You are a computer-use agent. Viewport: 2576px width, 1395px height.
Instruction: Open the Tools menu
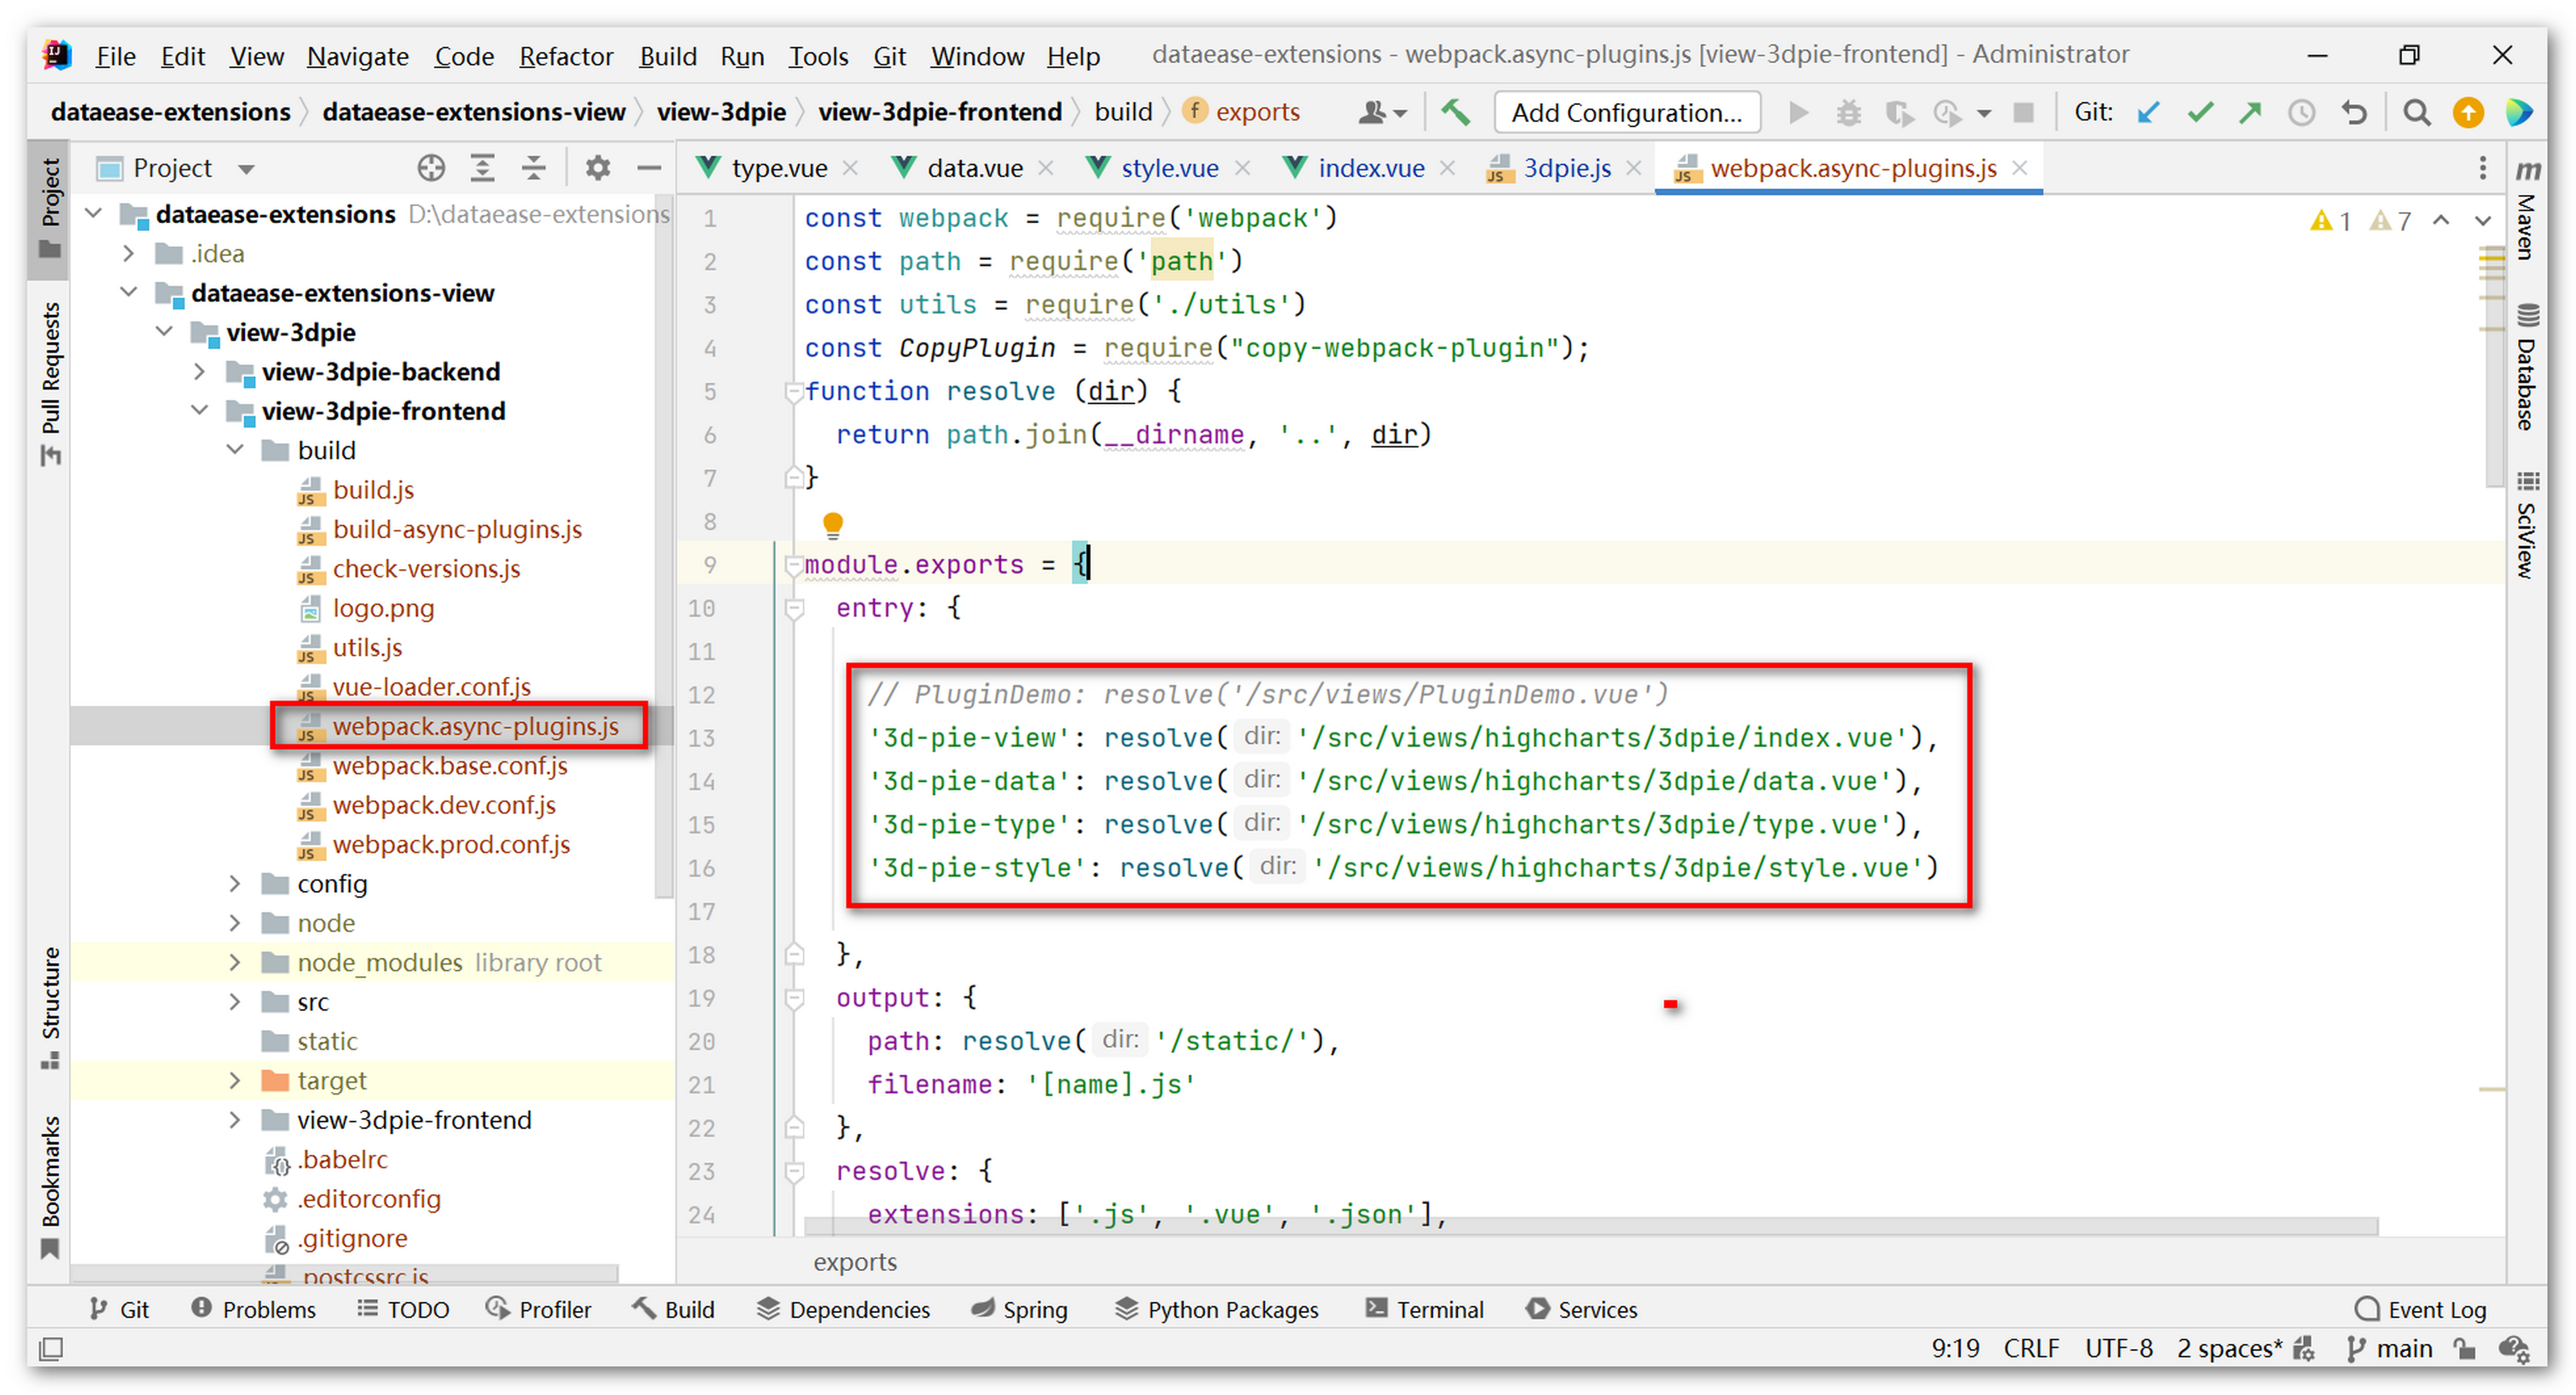pyautogui.click(x=818, y=56)
